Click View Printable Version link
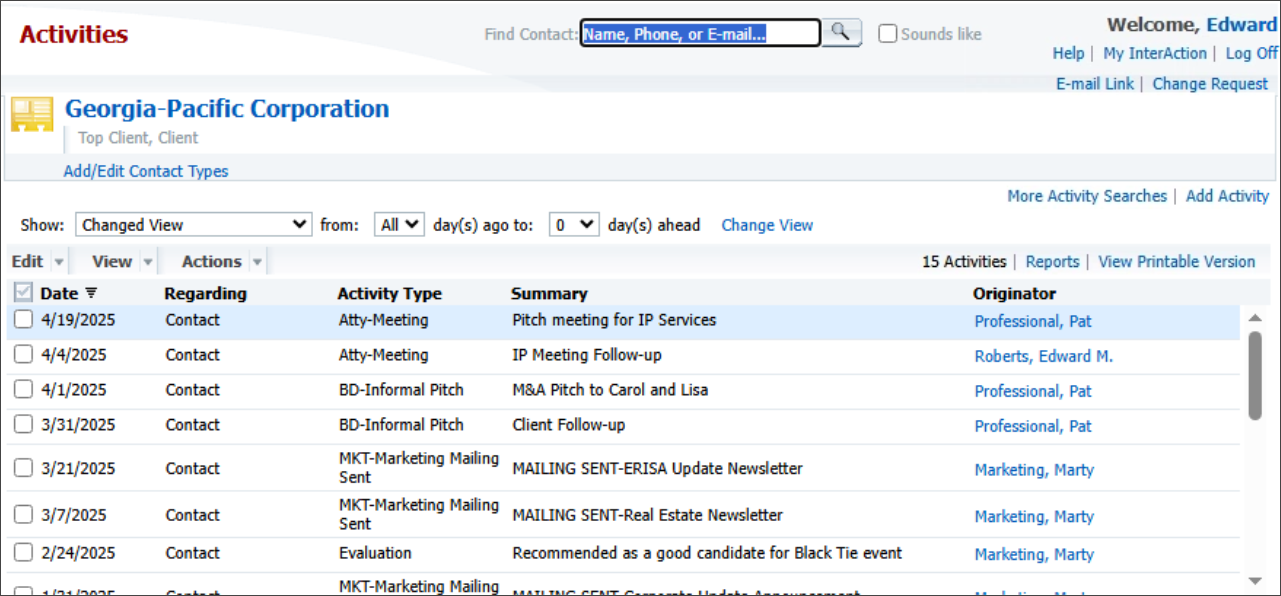1281x596 pixels. pyautogui.click(x=1176, y=261)
